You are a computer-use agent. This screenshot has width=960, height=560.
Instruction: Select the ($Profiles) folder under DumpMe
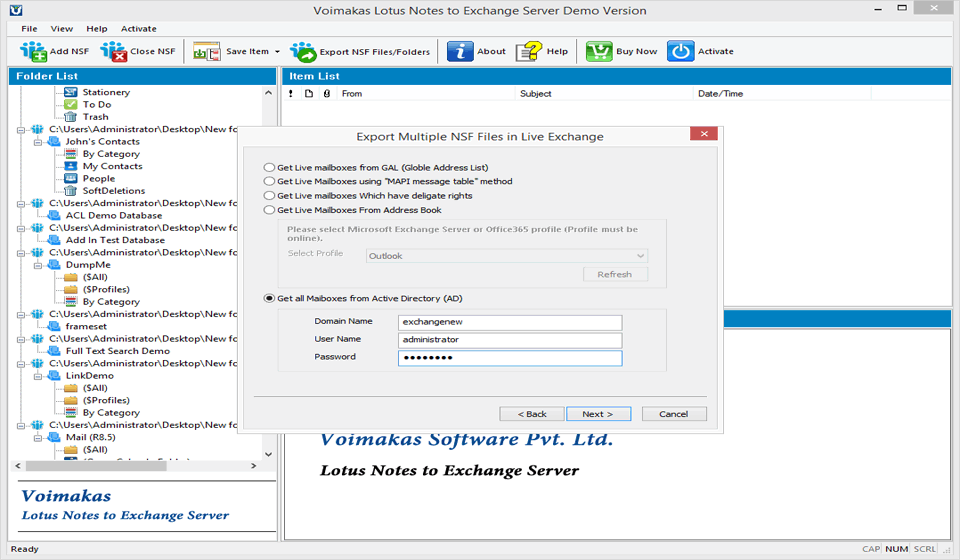106,289
